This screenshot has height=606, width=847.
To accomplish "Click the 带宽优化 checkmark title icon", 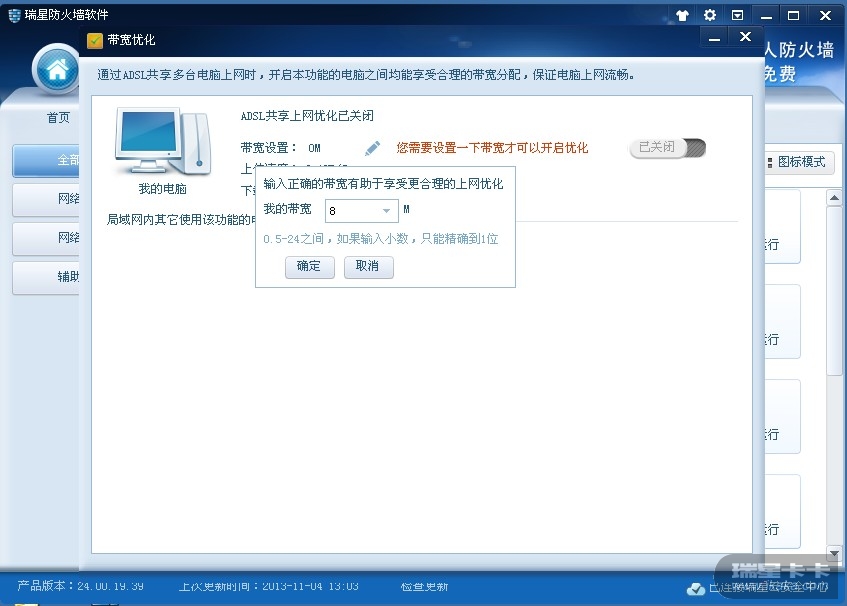I will pyautogui.click(x=95, y=41).
